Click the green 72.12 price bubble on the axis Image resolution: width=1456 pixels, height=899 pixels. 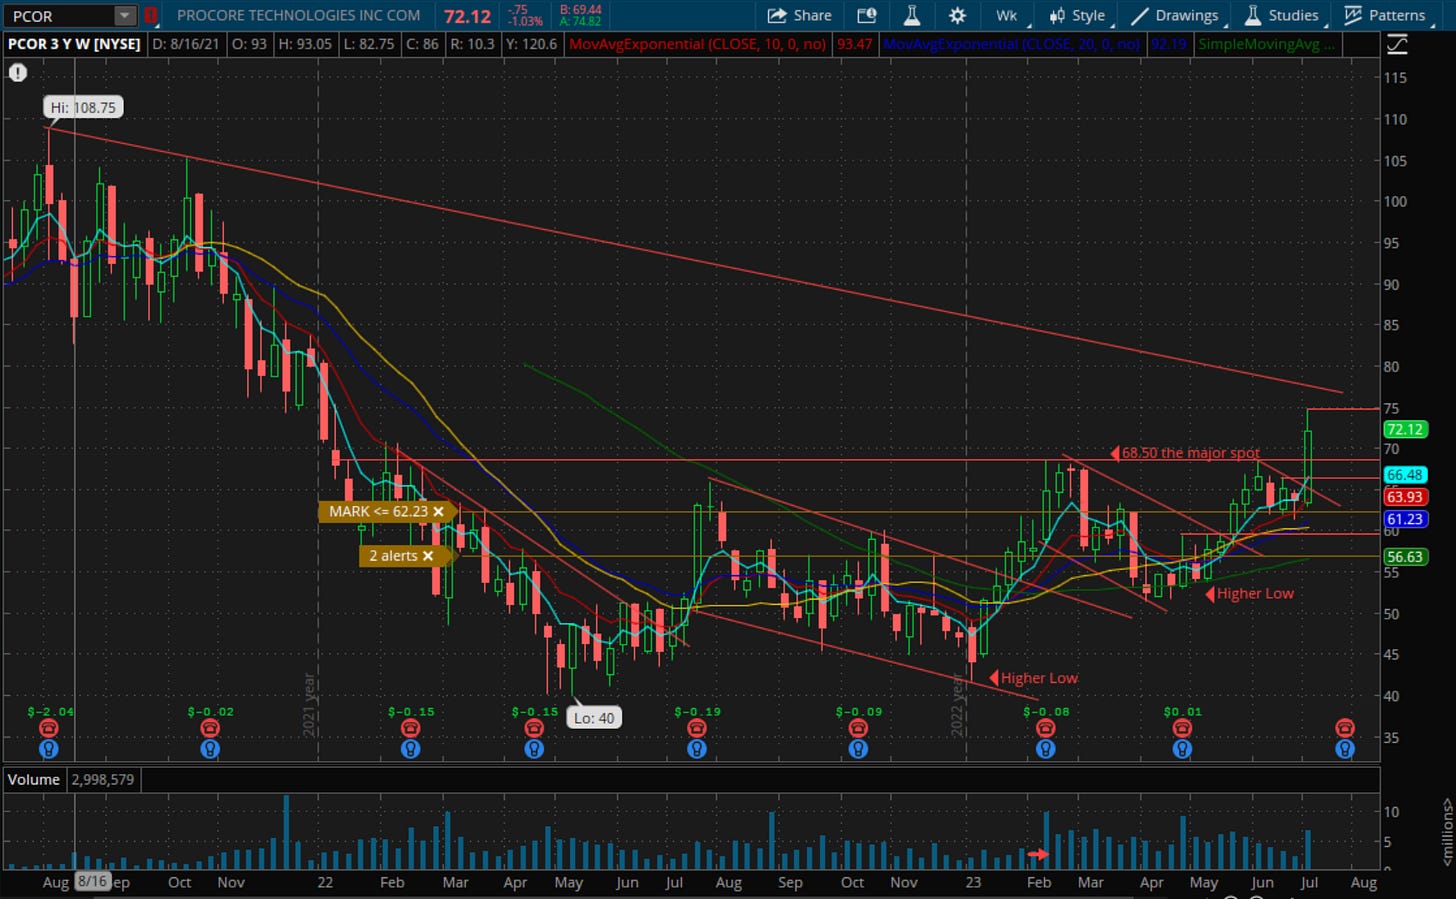point(1405,430)
